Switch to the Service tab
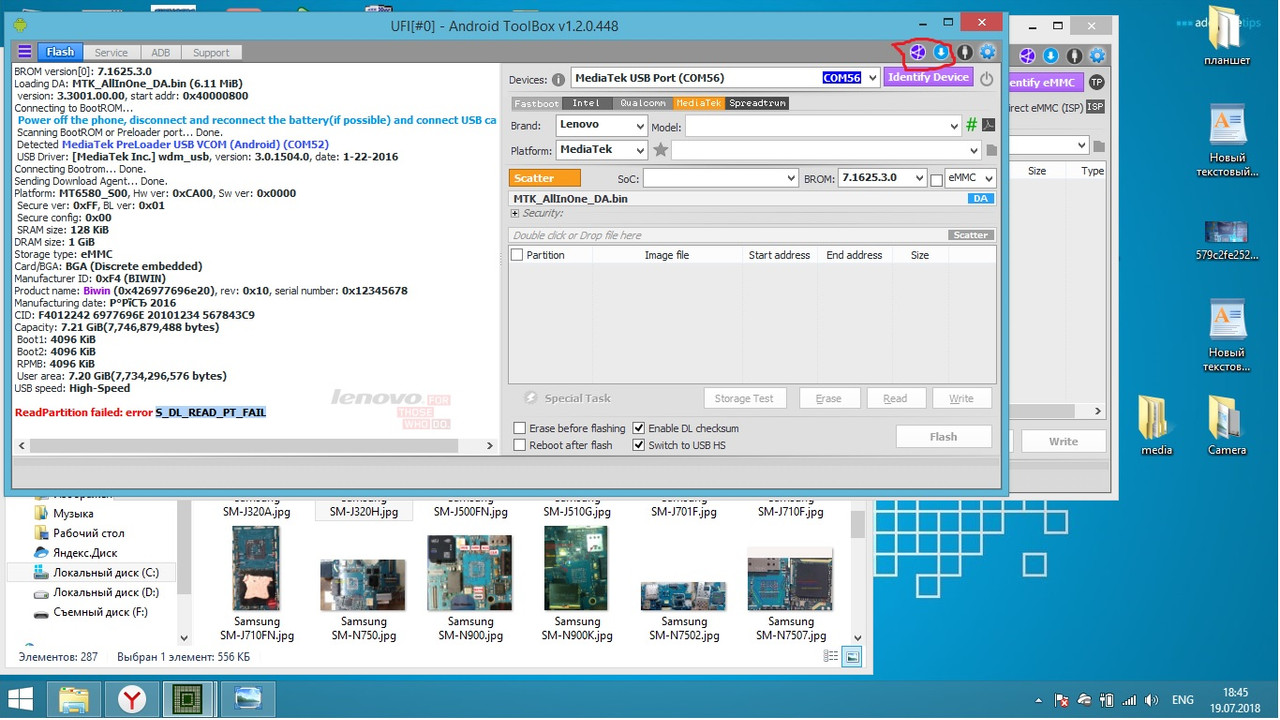The image size is (1280, 720). [x=111, y=52]
